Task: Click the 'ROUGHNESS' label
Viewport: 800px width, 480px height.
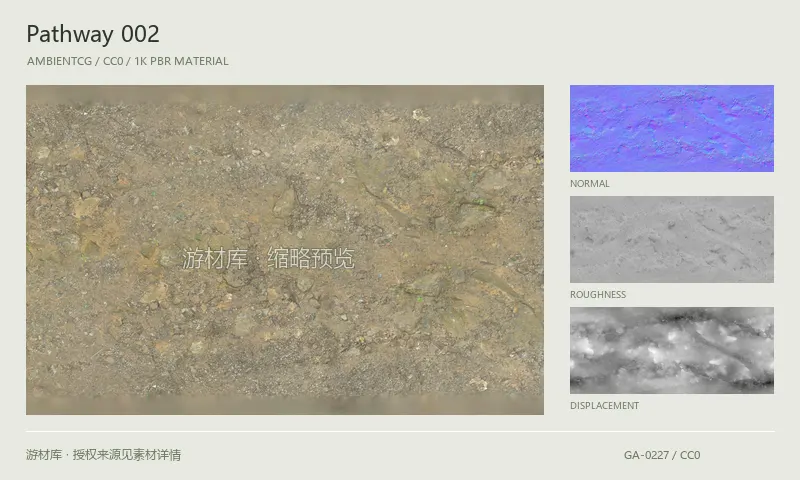Action: 598,295
